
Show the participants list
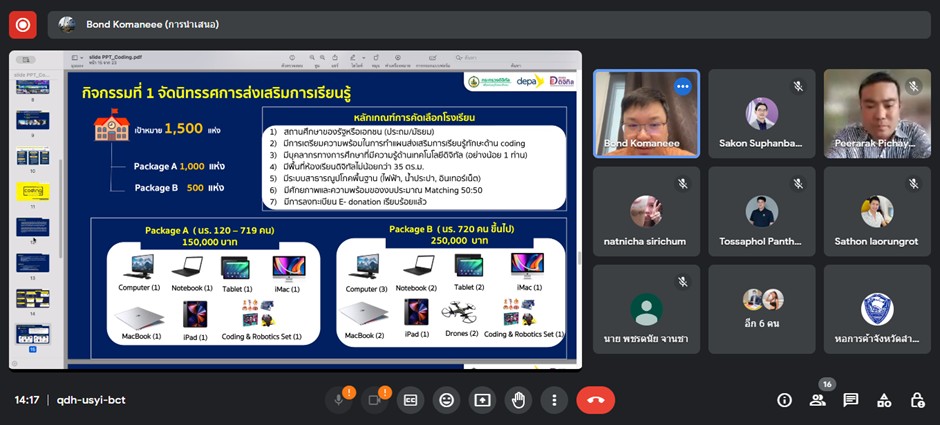point(818,400)
